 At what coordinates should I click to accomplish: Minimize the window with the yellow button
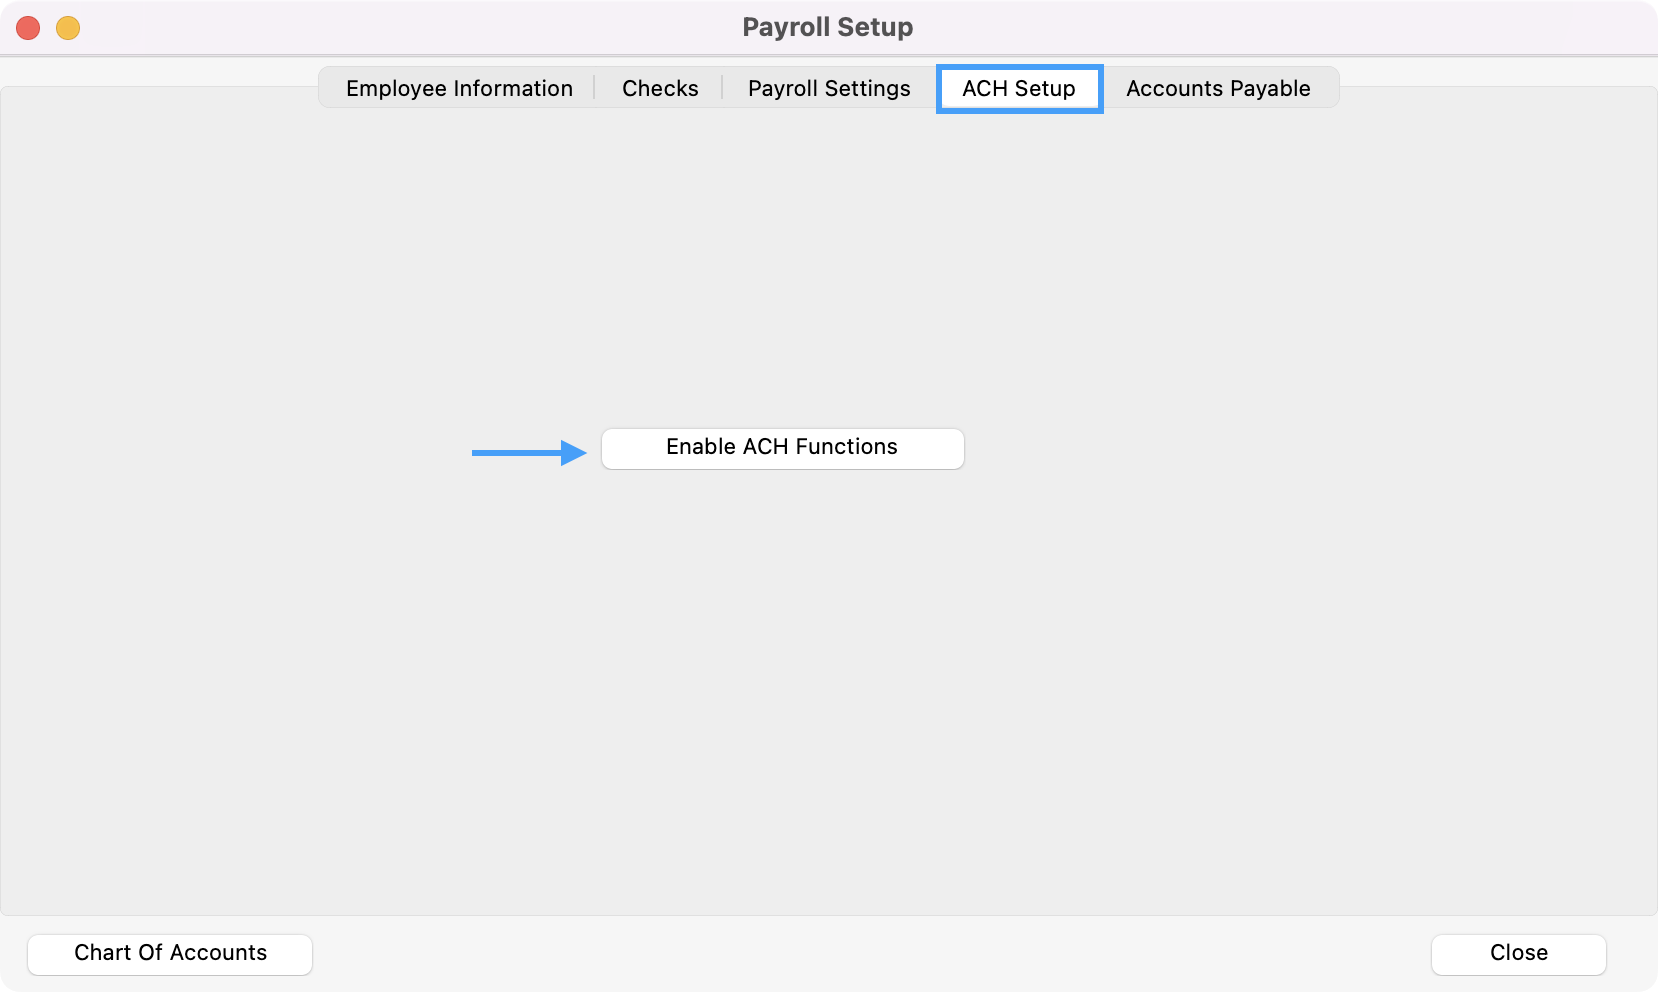click(x=68, y=28)
